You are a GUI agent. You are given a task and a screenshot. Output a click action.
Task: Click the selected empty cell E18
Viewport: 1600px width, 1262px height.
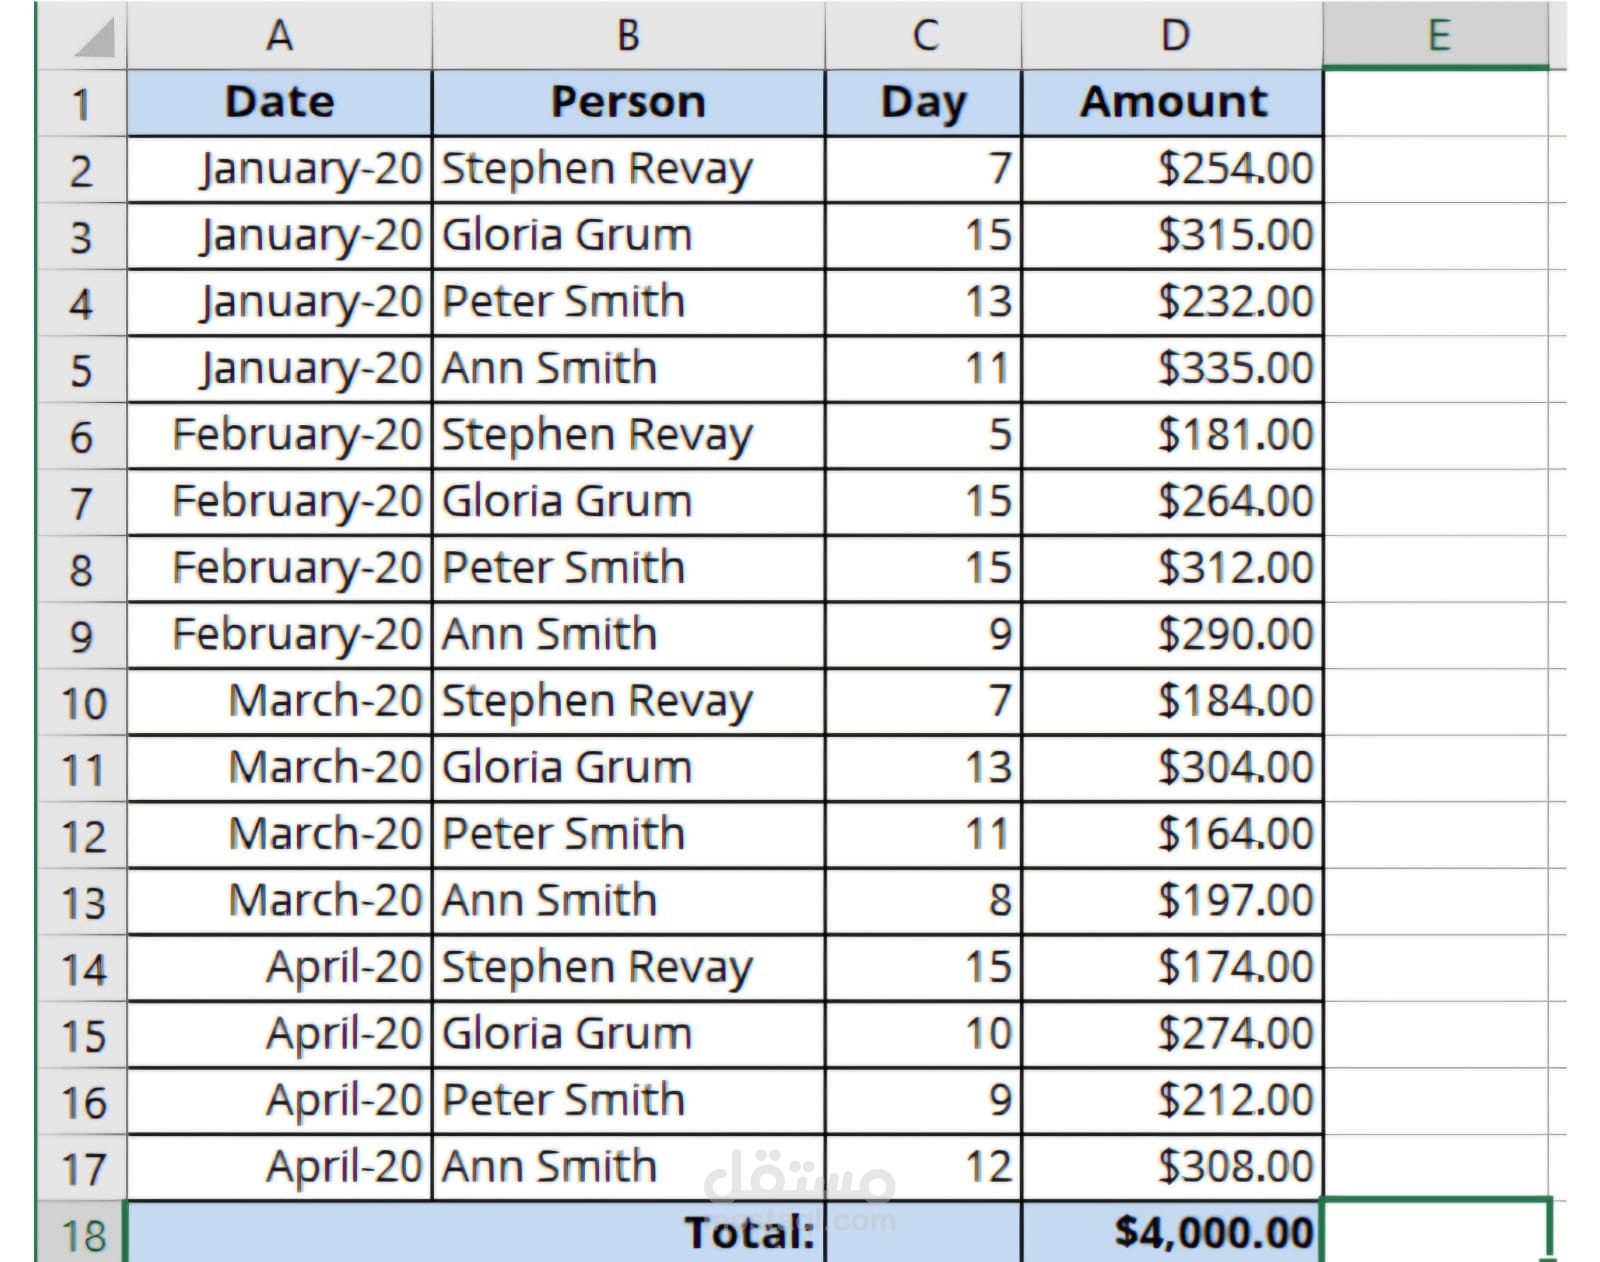click(1436, 1232)
